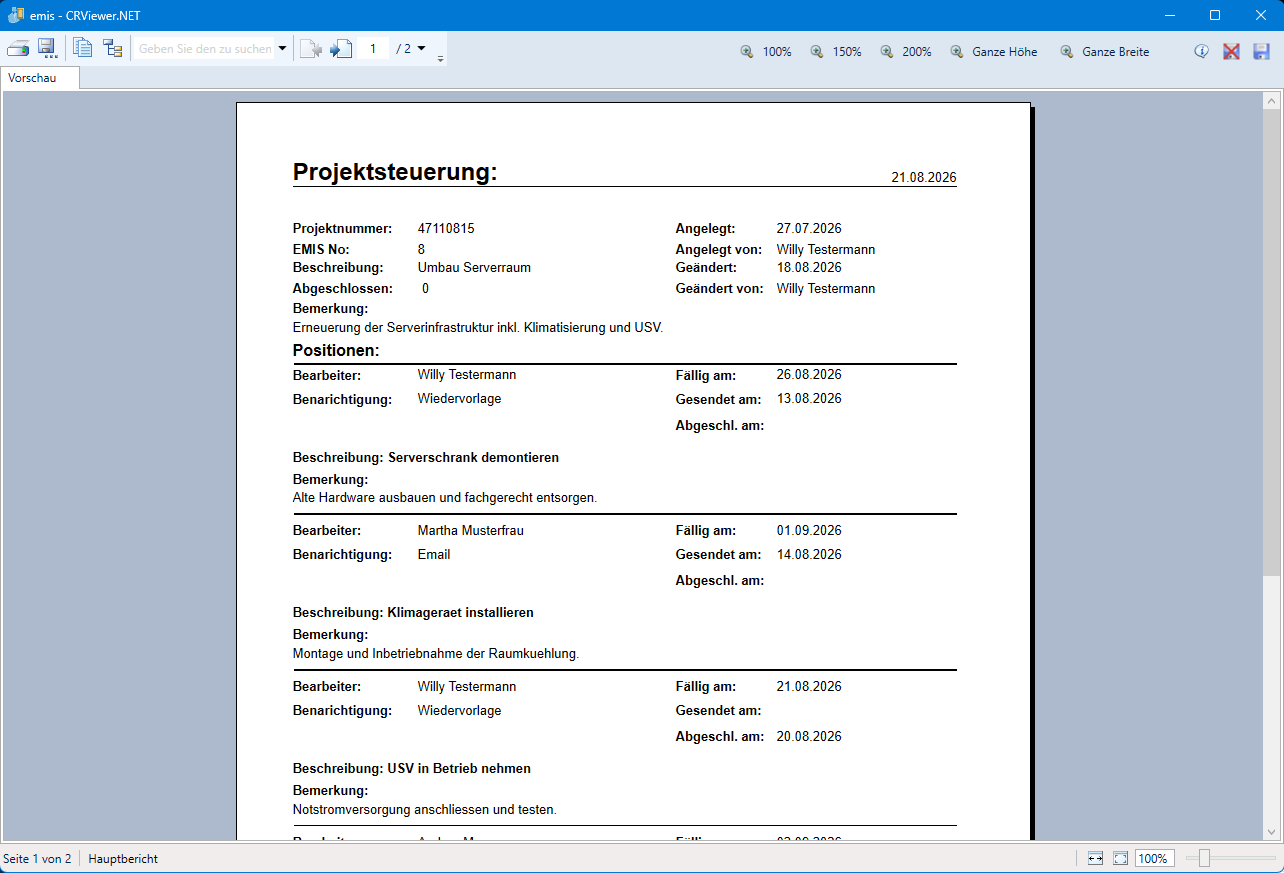Set zoom to 200%
Viewport: 1284px width, 873px height.
tap(906, 51)
